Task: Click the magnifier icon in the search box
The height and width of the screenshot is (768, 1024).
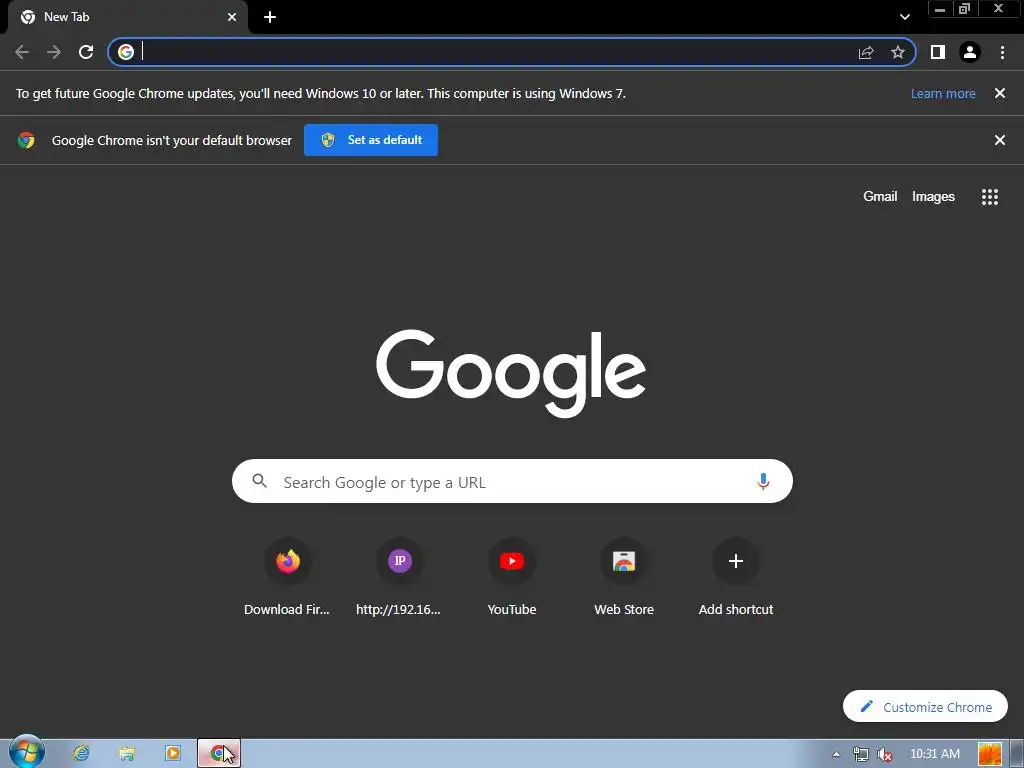Action: [x=259, y=481]
